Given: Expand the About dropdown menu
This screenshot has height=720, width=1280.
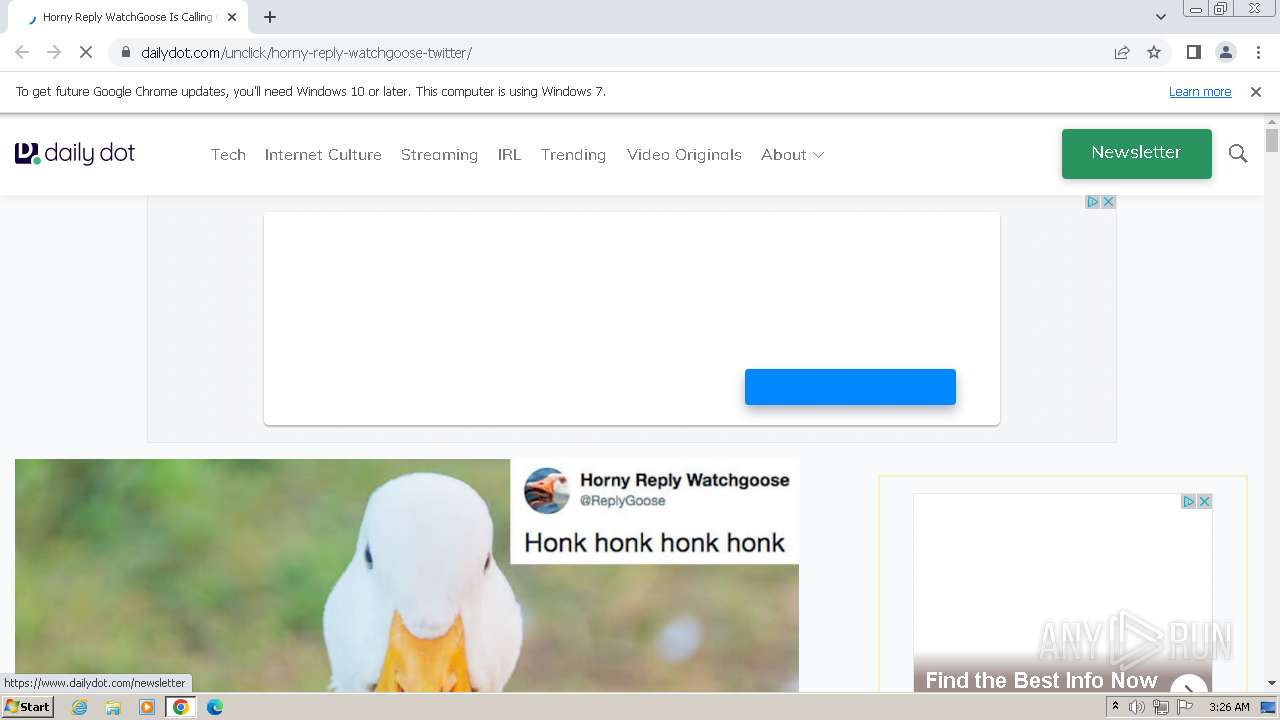Looking at the screenshot, I should pyautogui.click(x=792, y=154).
